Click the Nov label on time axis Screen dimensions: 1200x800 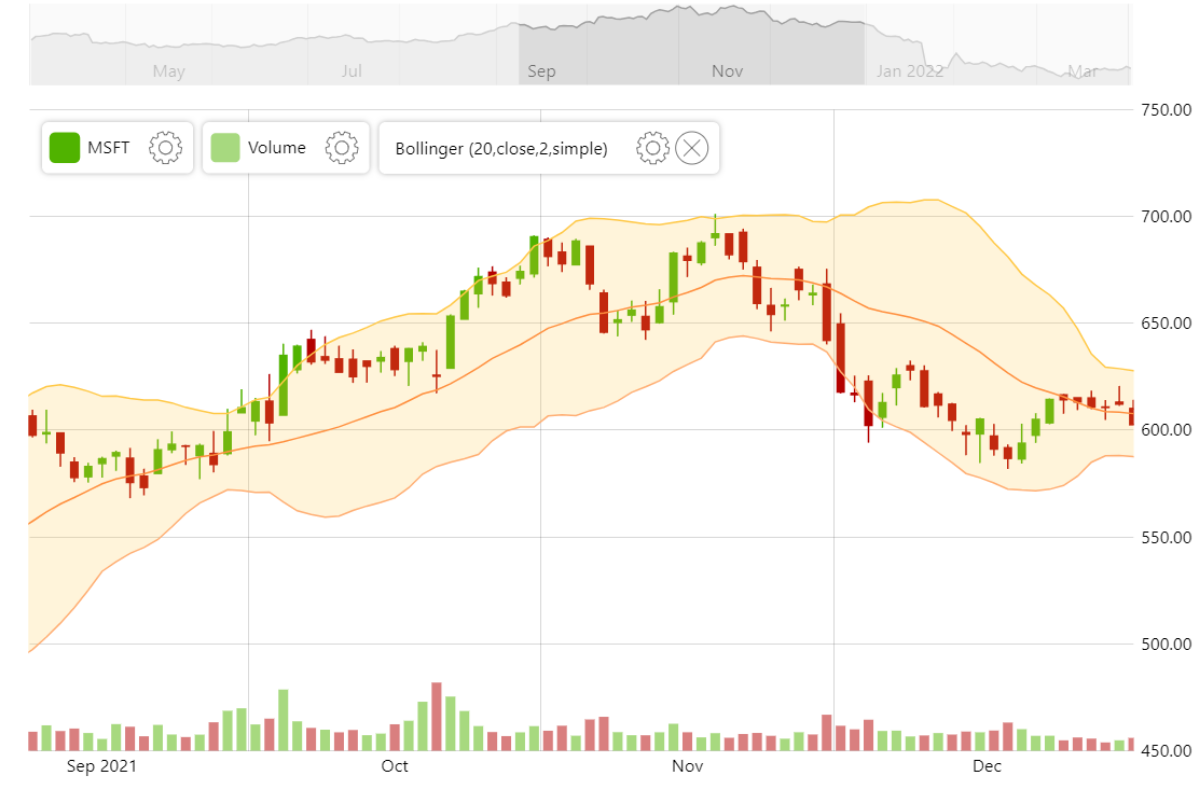(688, 766)
